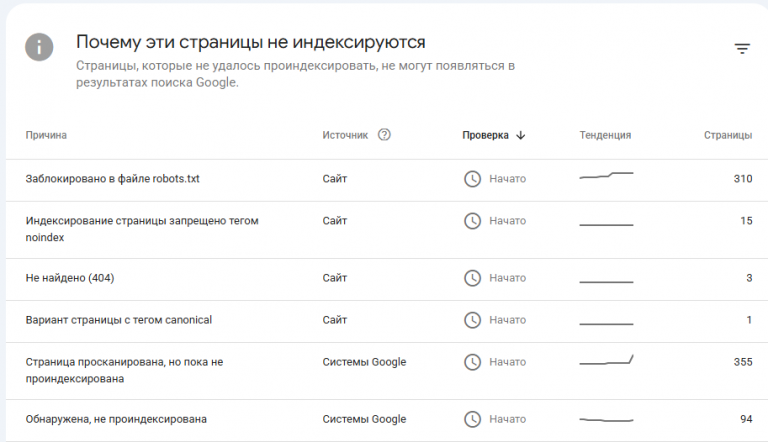Click trend sparkline in Обнаружена row

(606, 420)
